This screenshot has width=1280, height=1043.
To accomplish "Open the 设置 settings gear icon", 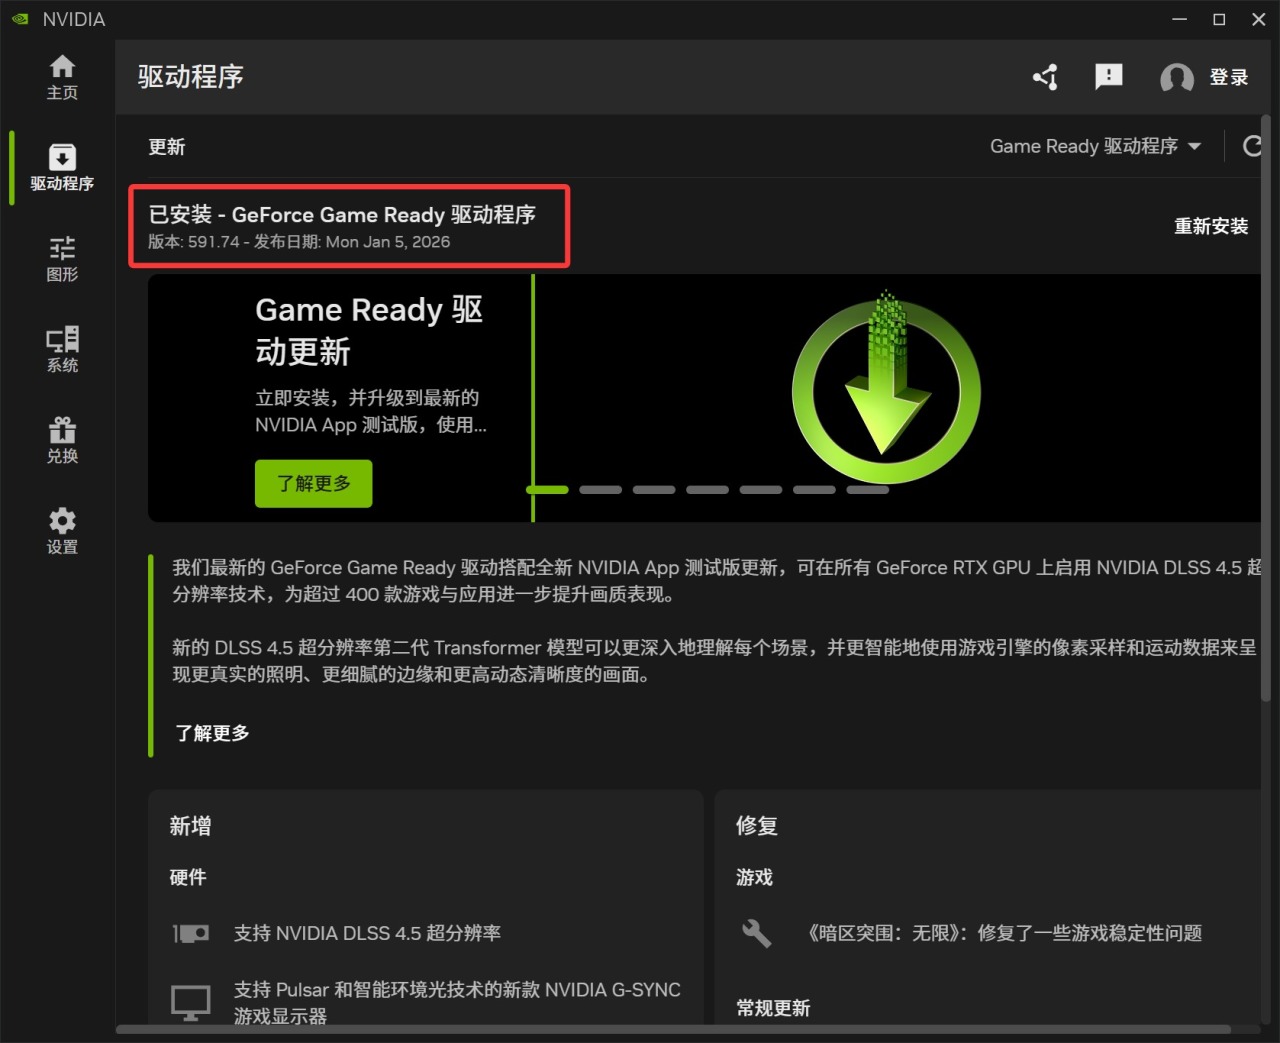I will click(x=62, y=532).
